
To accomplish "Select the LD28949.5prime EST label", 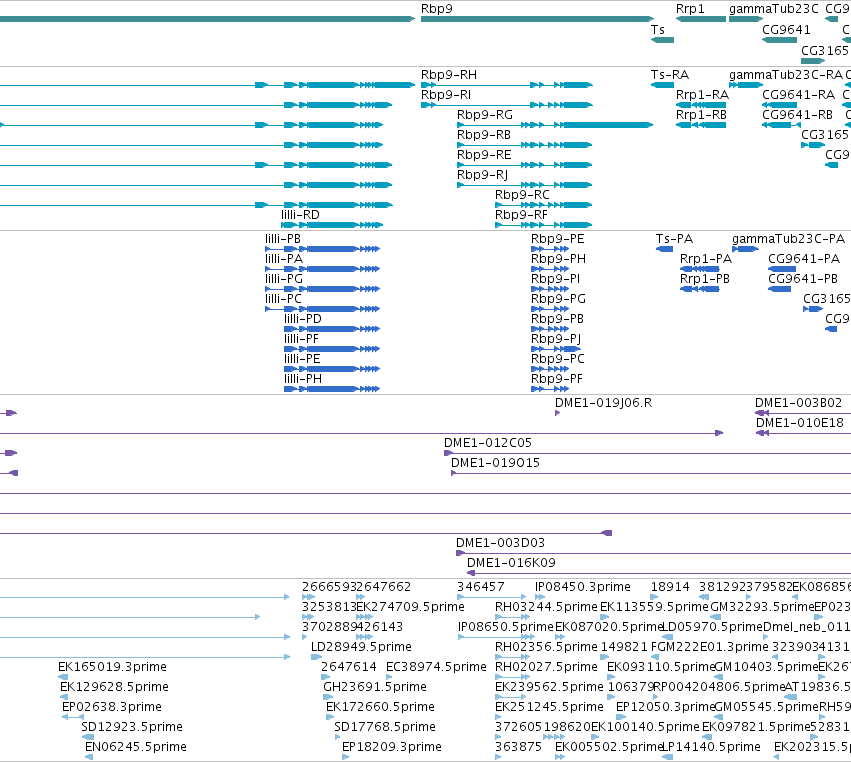I will [361, 646].
